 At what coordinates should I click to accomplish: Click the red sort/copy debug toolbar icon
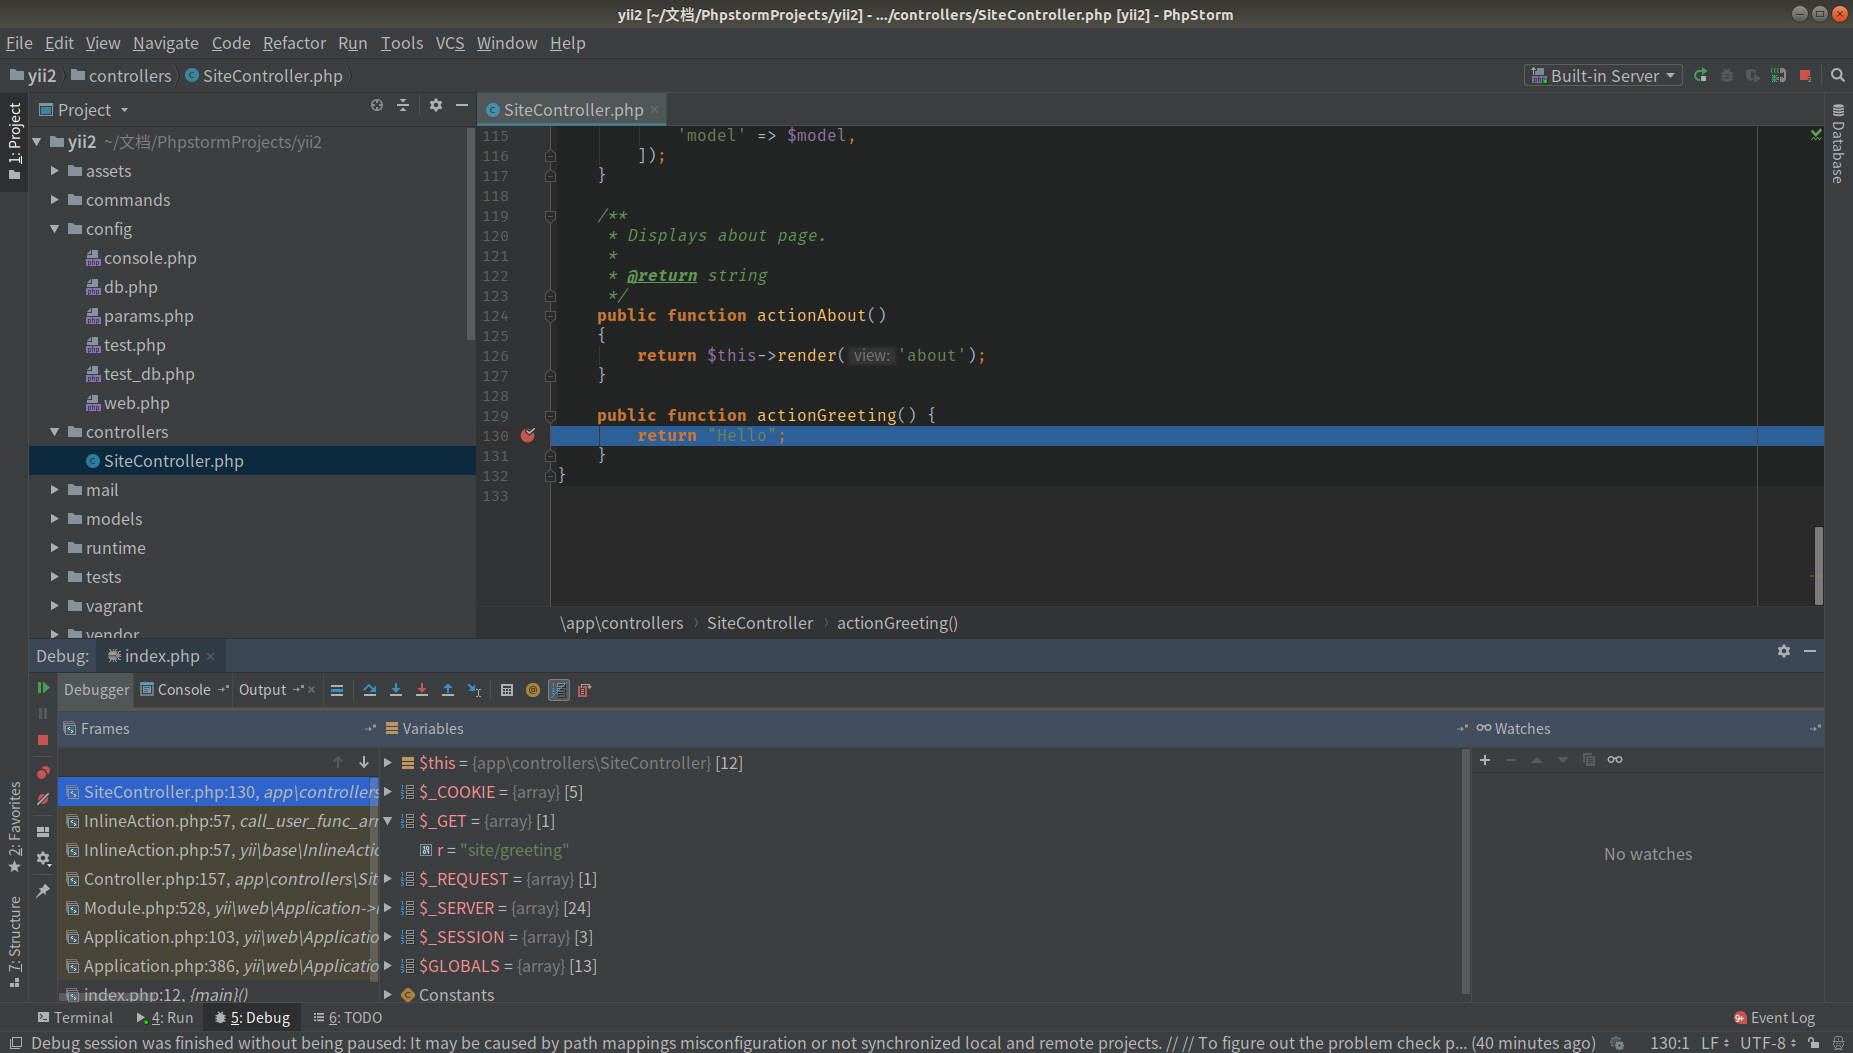(585, 690)
